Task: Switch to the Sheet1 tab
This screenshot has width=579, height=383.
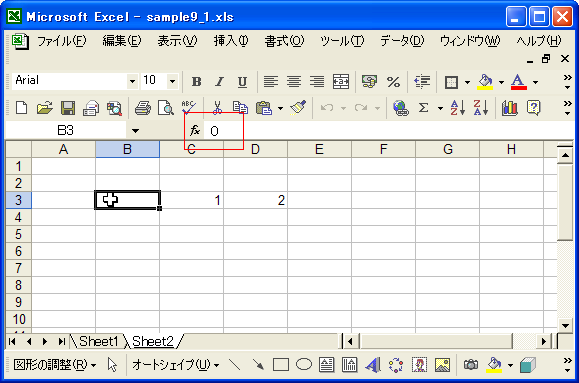Action: [x=98, y=341]
